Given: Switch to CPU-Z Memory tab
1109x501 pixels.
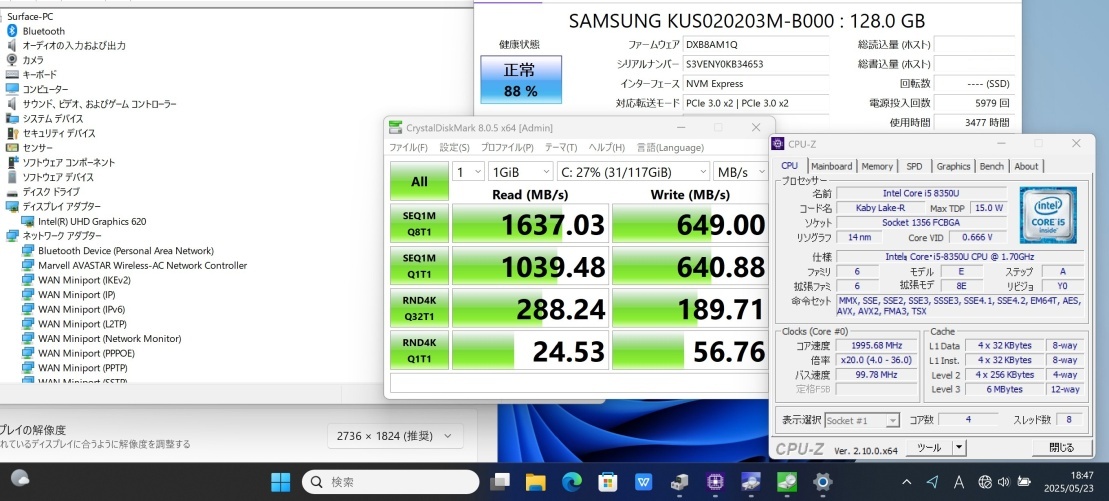Looking at the screenshot, I should click(x=877, y=166).
